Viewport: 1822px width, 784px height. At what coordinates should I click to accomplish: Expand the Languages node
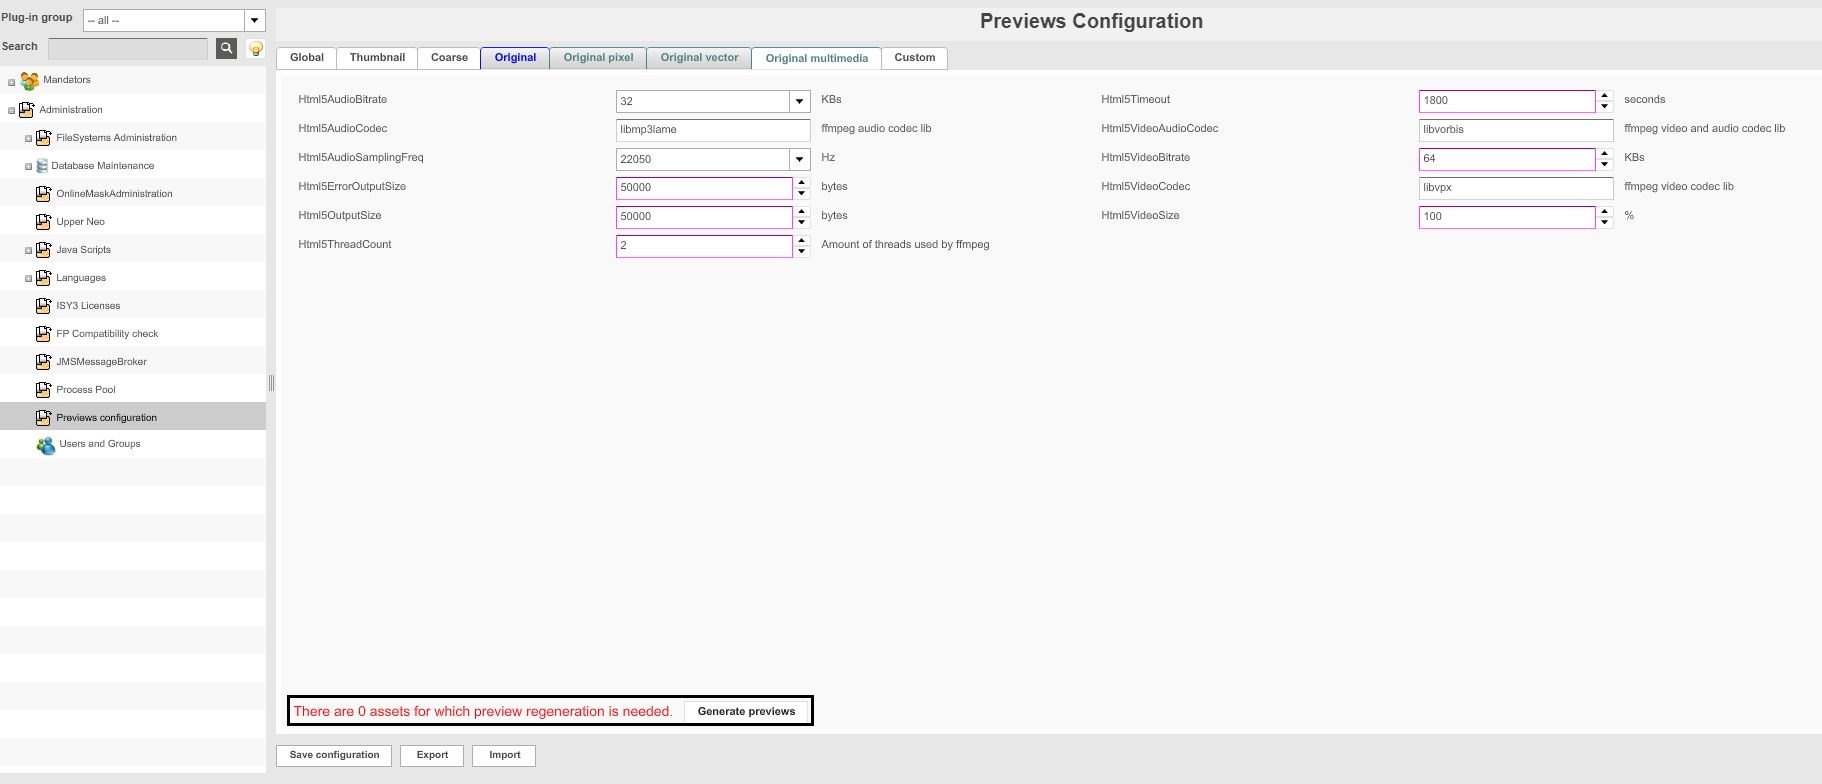28,279
